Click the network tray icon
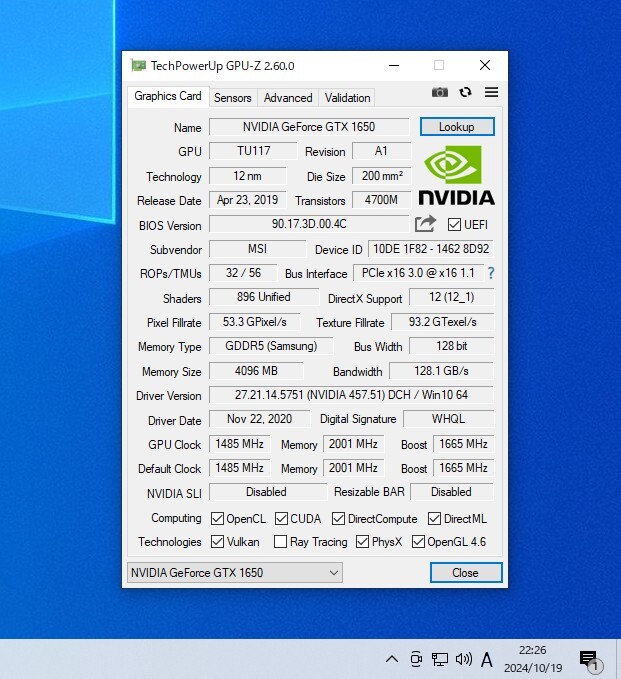621x679 pixels. 440,659
